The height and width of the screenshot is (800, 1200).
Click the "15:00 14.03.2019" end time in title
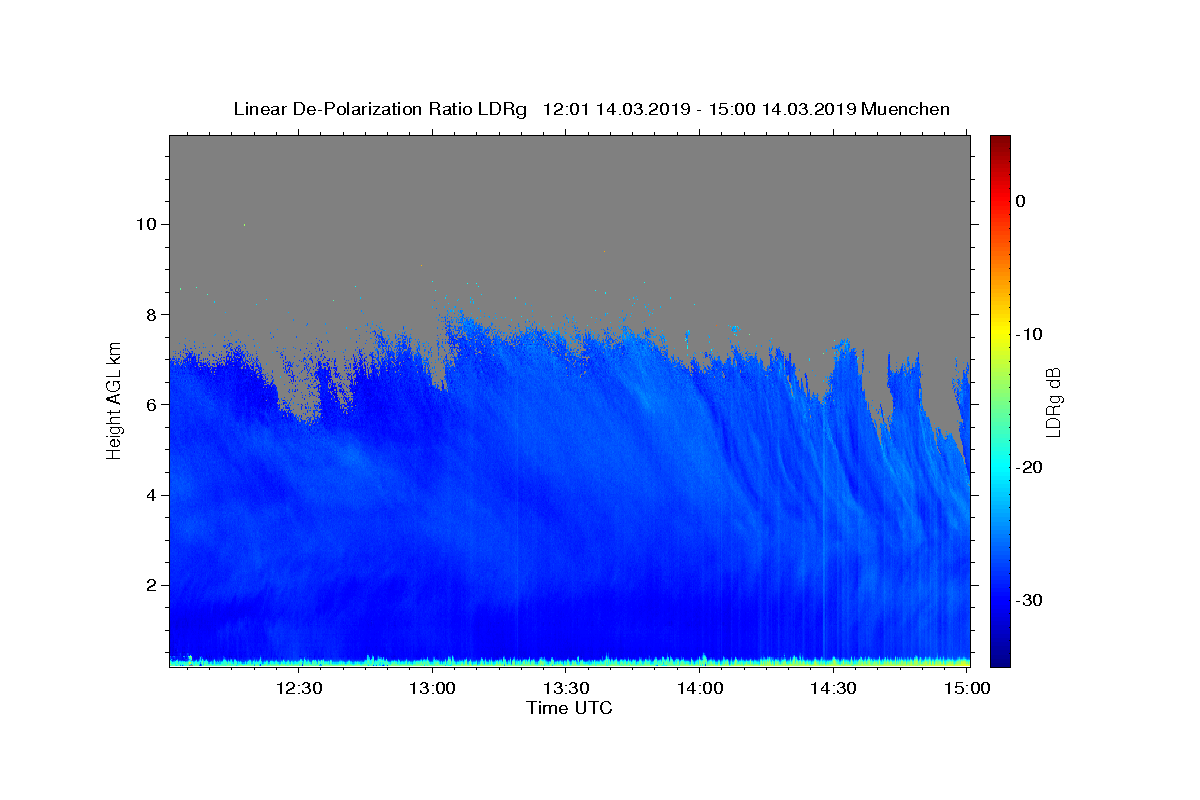click(x=782, y=109)
